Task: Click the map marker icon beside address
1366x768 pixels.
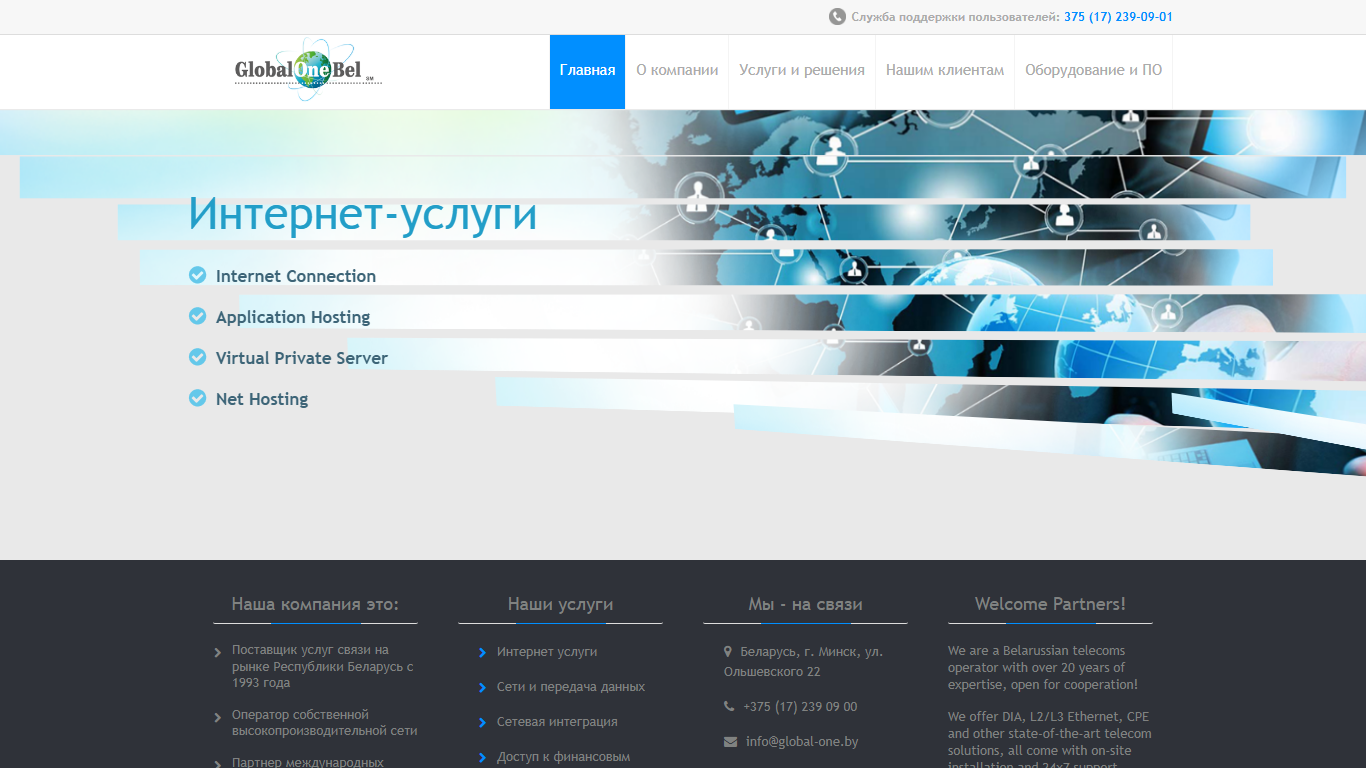Action: point(728,651)
